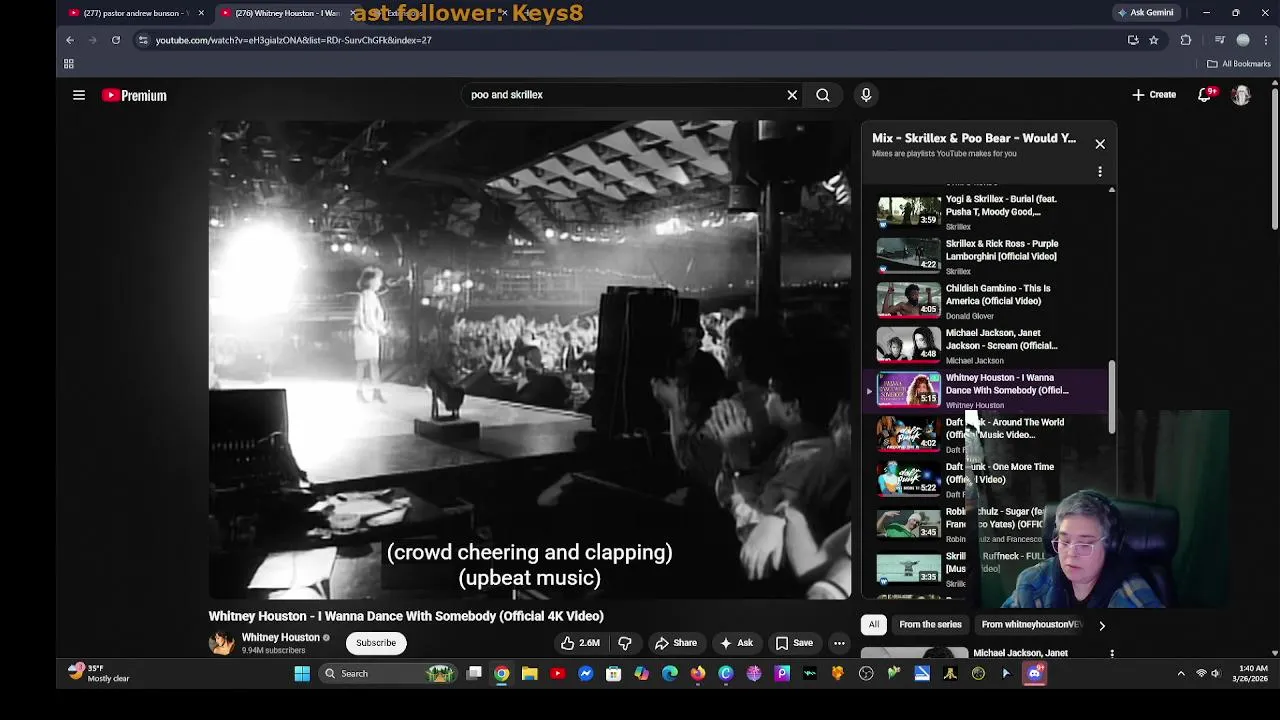Clear the search box with the X
Image resolution: width=1280 pixels, height=720 pixels.
[792, 95]
